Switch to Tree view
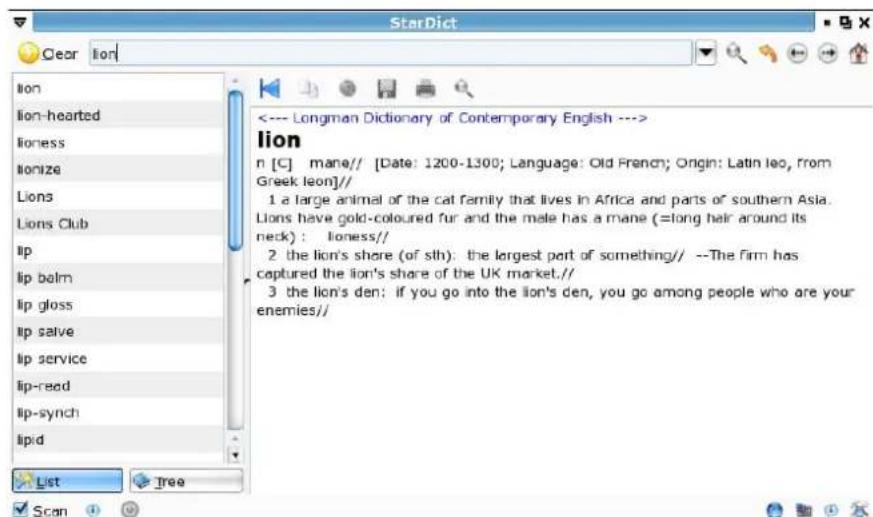This screenshot has height=517, width=873. [x=187, y=481]
